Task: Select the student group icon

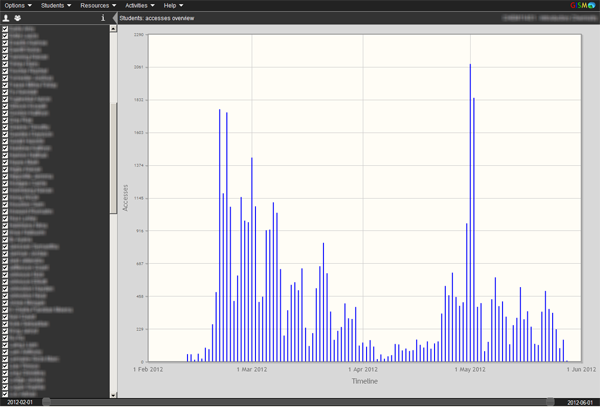Action: coord(17,18)
